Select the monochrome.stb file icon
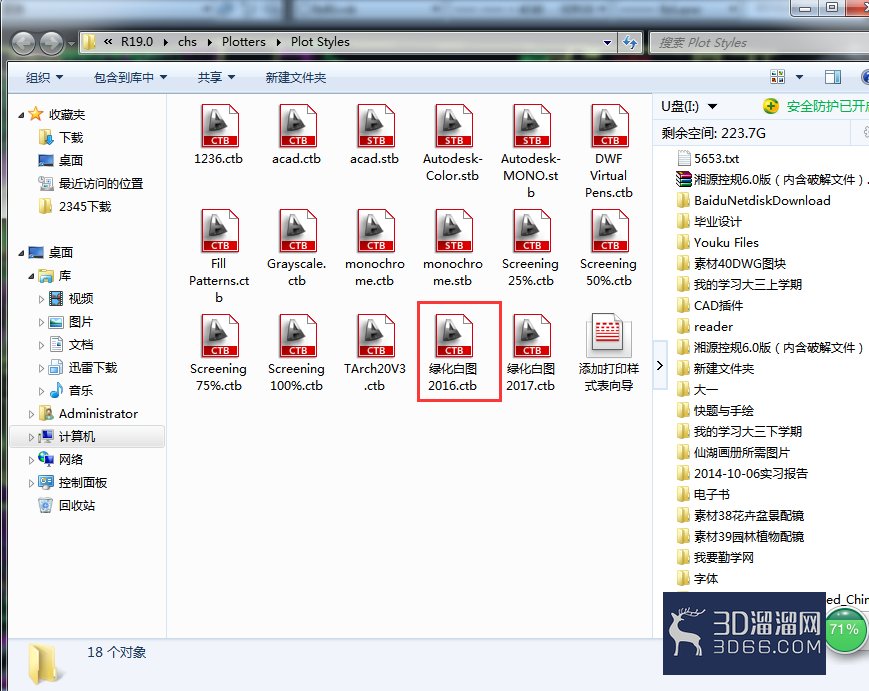The width and height of the screenshot is (869, 691). click(x=453, y=231)
